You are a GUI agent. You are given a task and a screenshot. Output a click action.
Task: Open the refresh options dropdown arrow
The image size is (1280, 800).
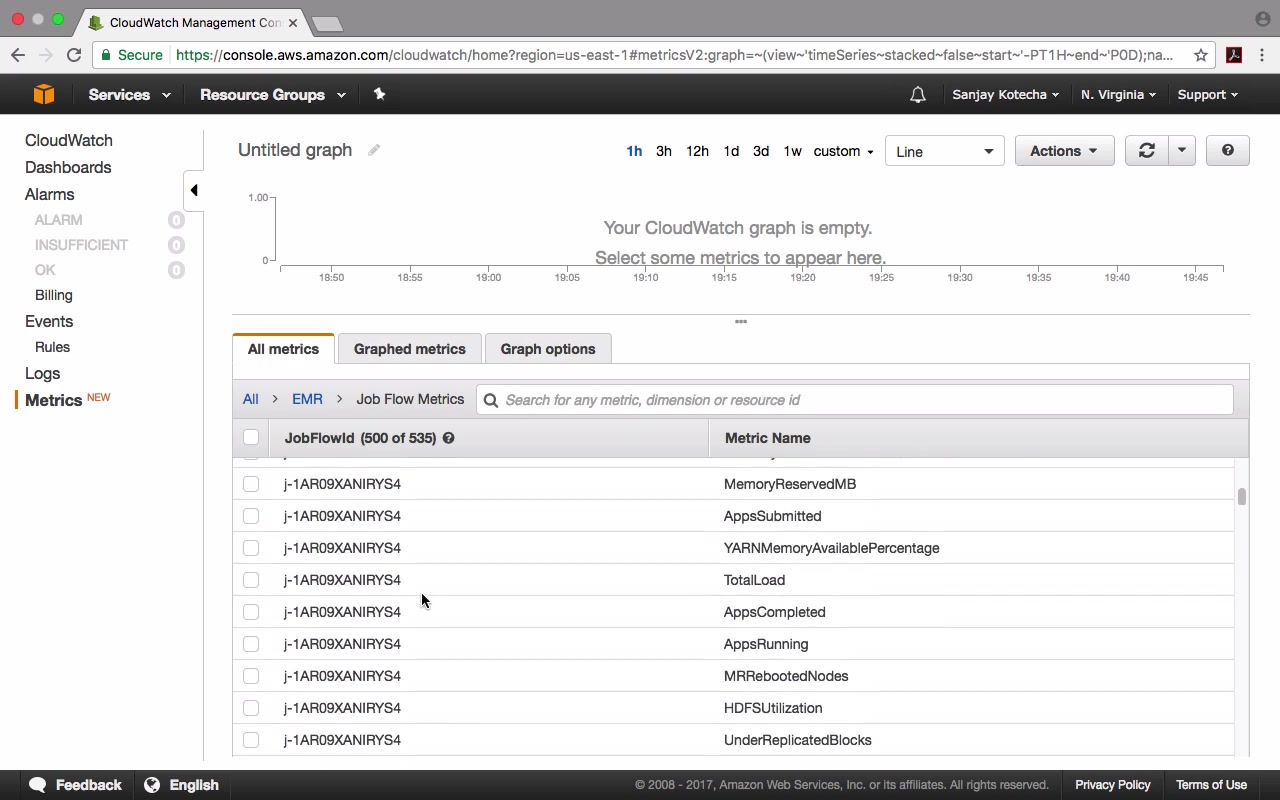tap(1181, 151)
